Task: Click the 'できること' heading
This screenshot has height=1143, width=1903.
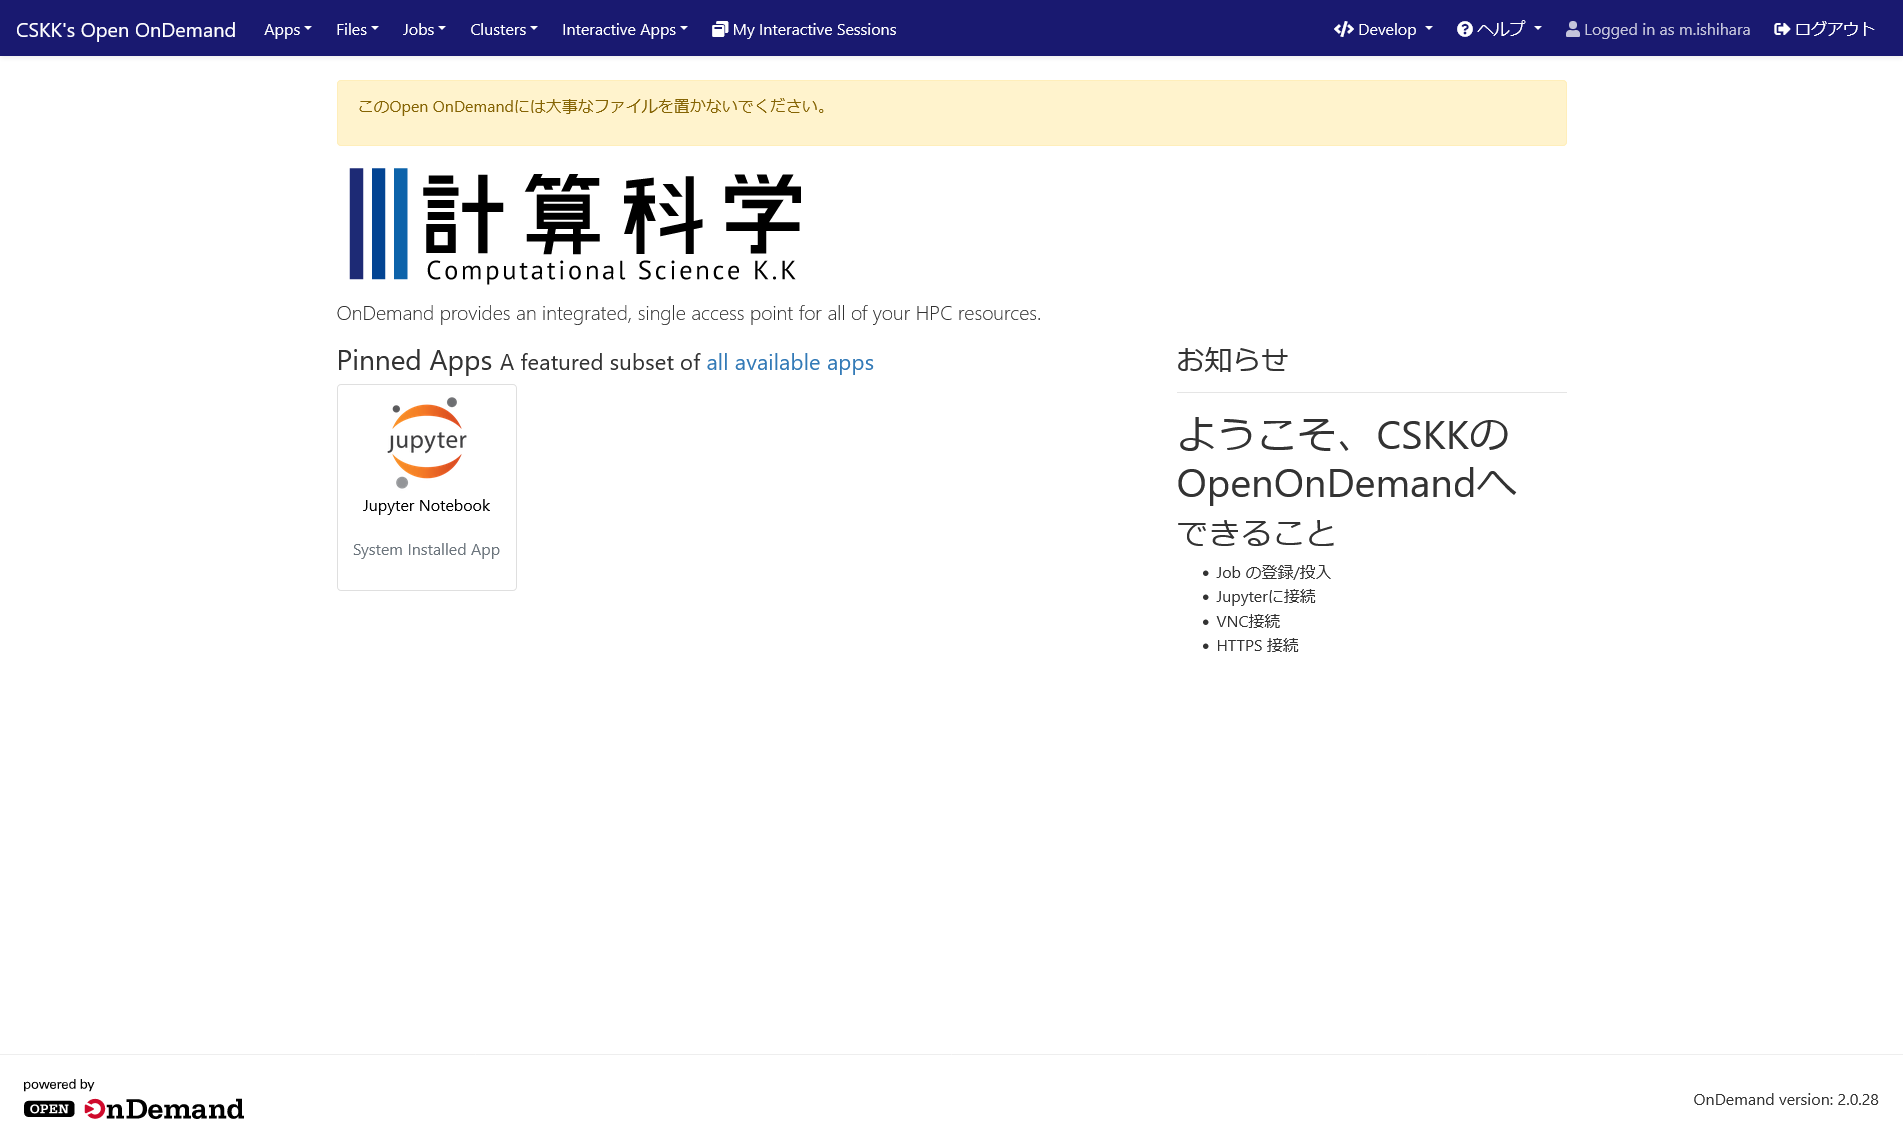Action: (1256, 533)
